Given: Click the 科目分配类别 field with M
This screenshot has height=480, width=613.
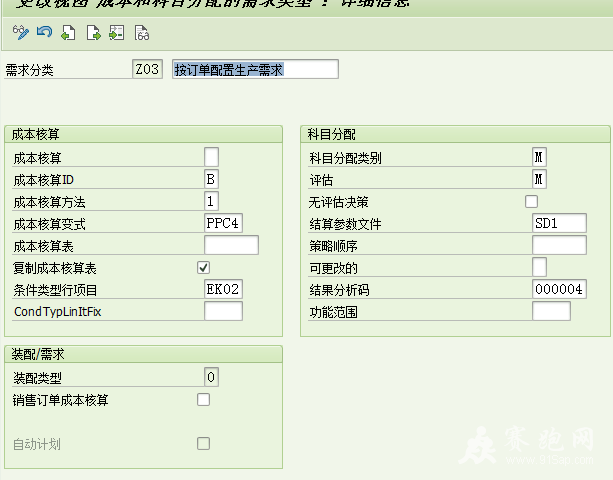Looking at the screenshot, I should 539,157.
